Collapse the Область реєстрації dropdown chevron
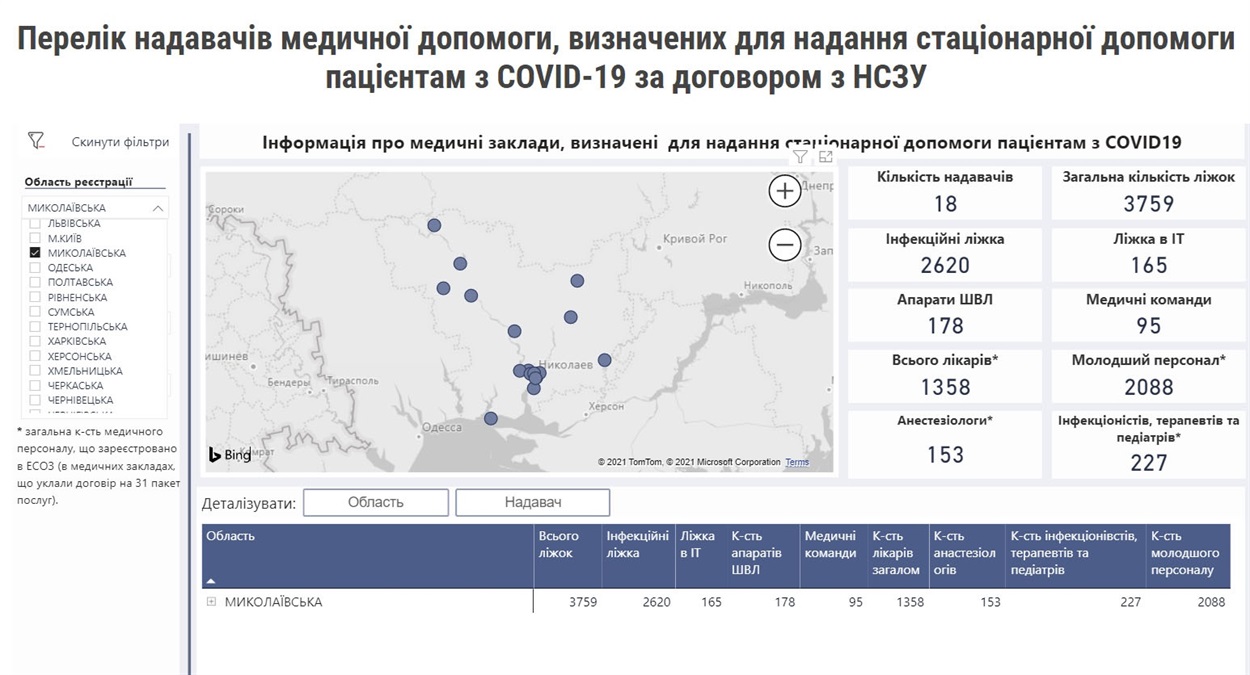Viewport: 1250px width, 675px height. (x=158, y=208)
